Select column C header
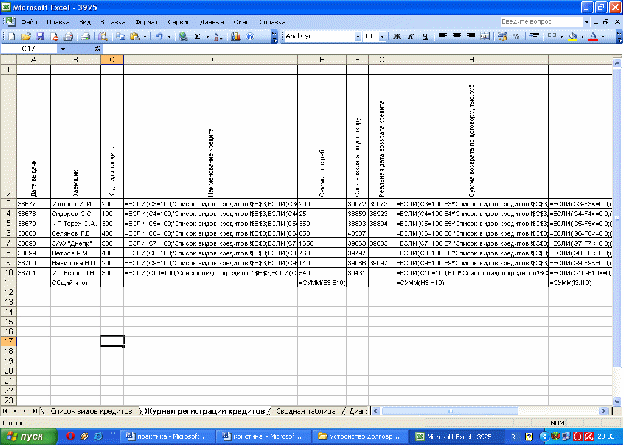This screenshot has height=446, width=624. [112, 60]
